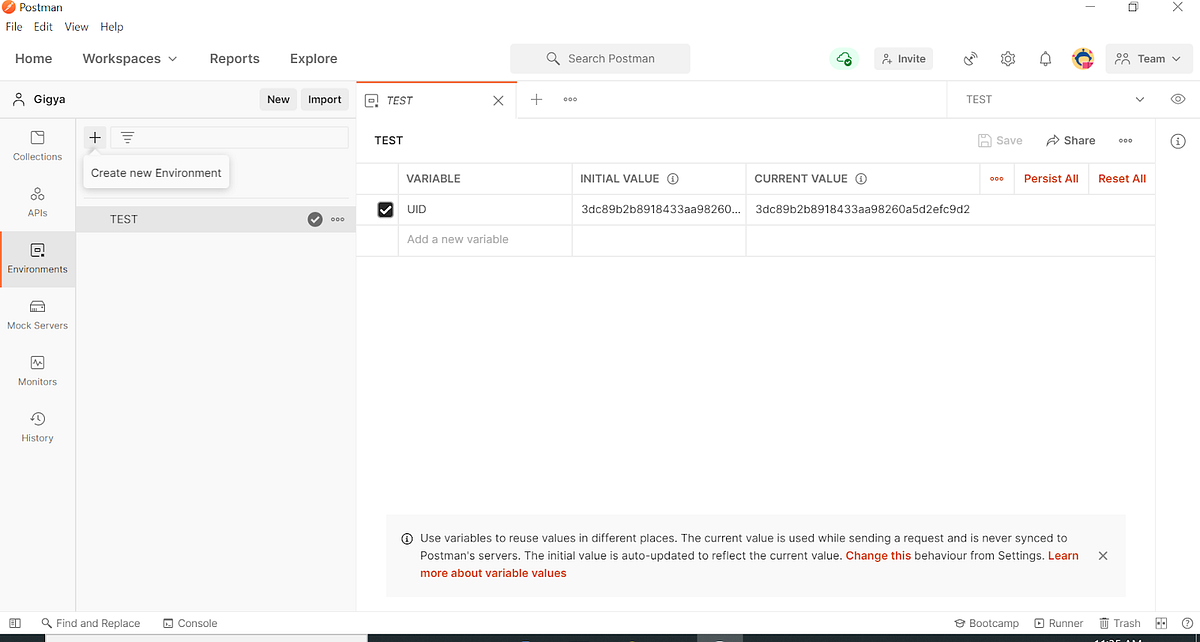1200x642 pixels.
Task: Open the info panel icon on right
Action: 1178,142
